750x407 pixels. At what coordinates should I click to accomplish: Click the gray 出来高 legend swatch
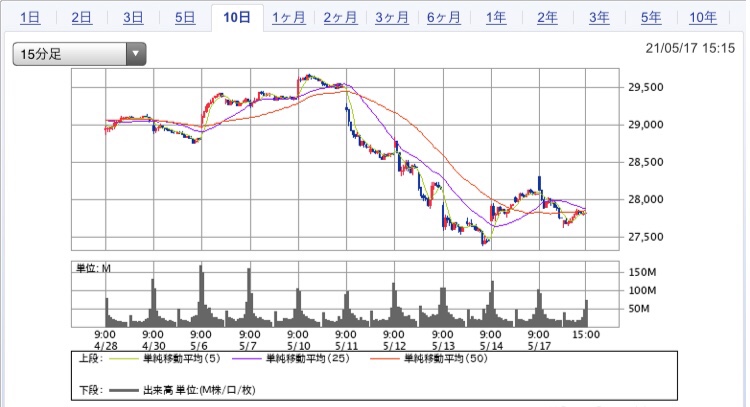pyautogui.click(x=123, y=390)
